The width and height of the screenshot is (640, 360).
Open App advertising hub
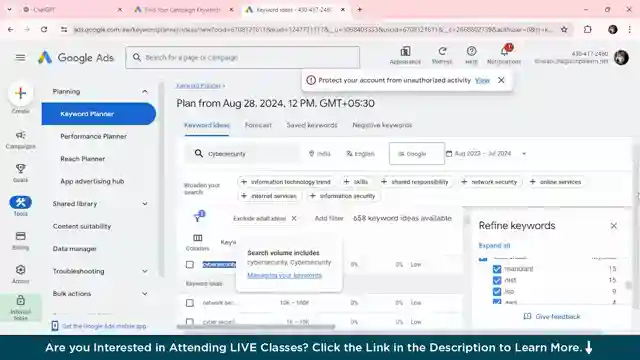(x=92, y=181)
